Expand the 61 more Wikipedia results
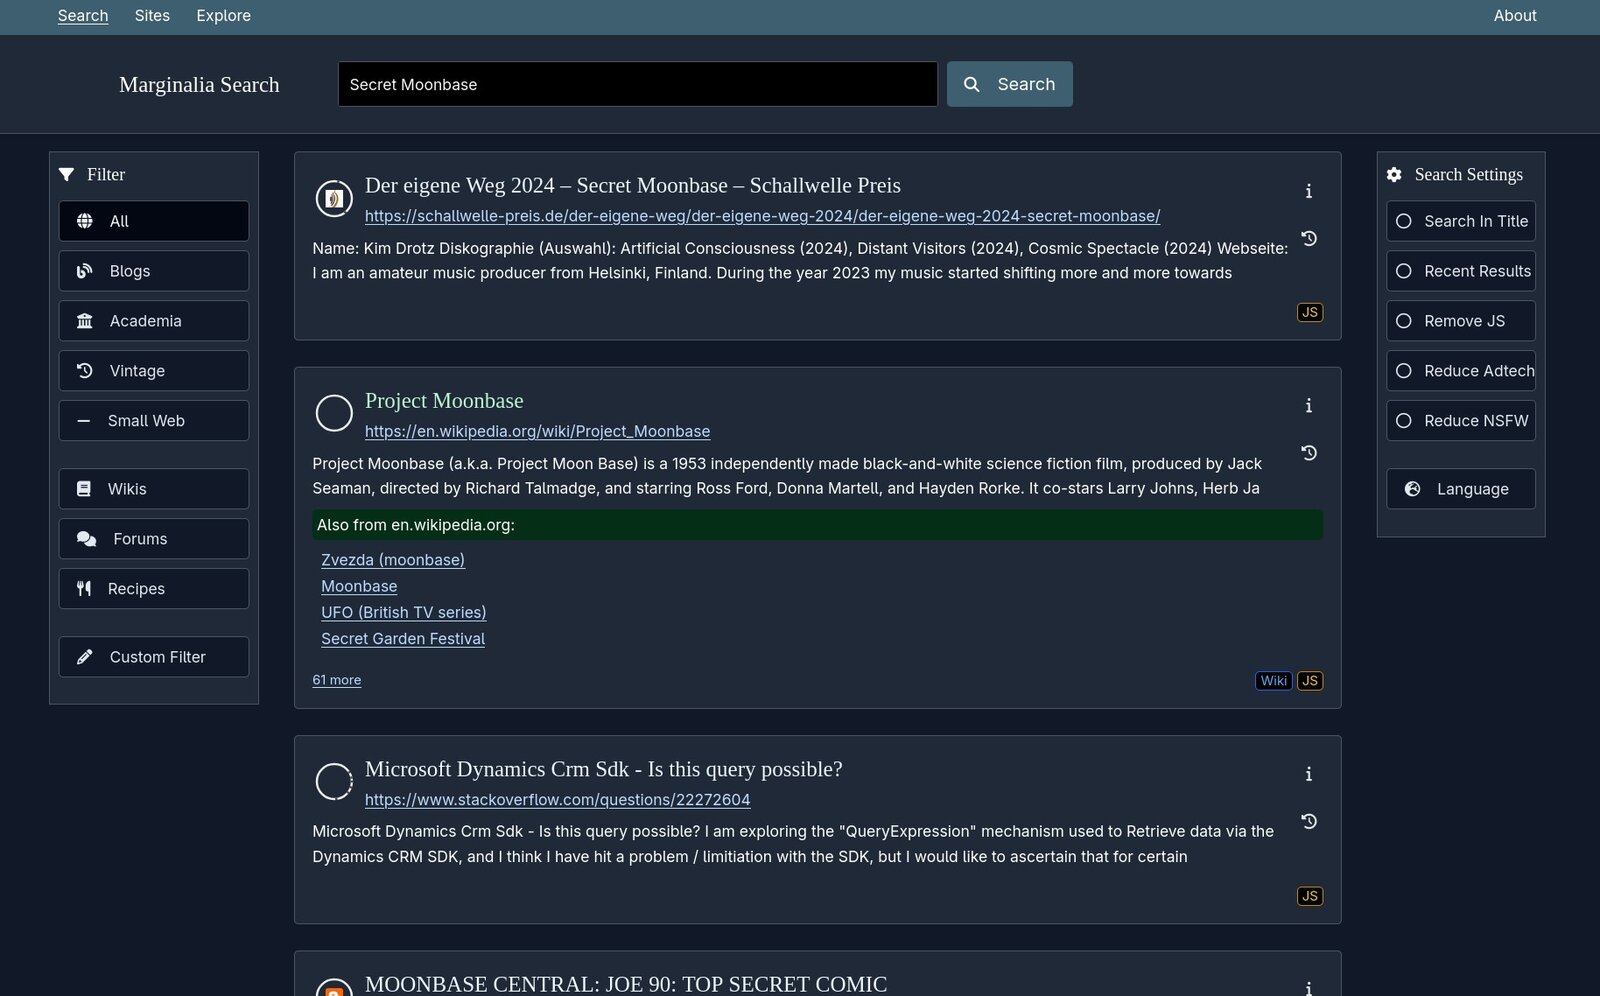1600x996 pixels. [336, 680]
